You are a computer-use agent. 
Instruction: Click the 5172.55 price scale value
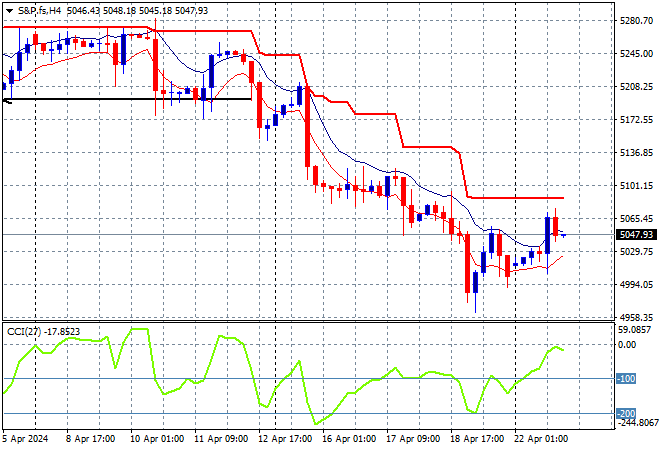[636, 120]
